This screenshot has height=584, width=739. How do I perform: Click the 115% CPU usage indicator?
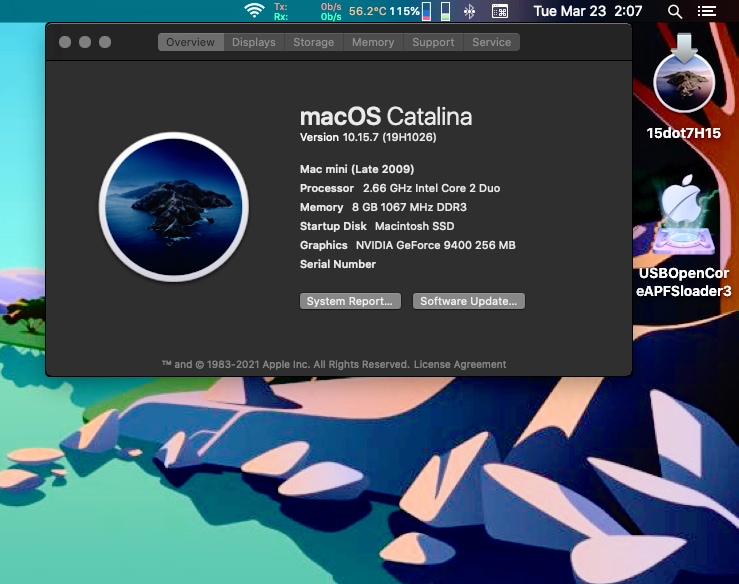(404, 11)
